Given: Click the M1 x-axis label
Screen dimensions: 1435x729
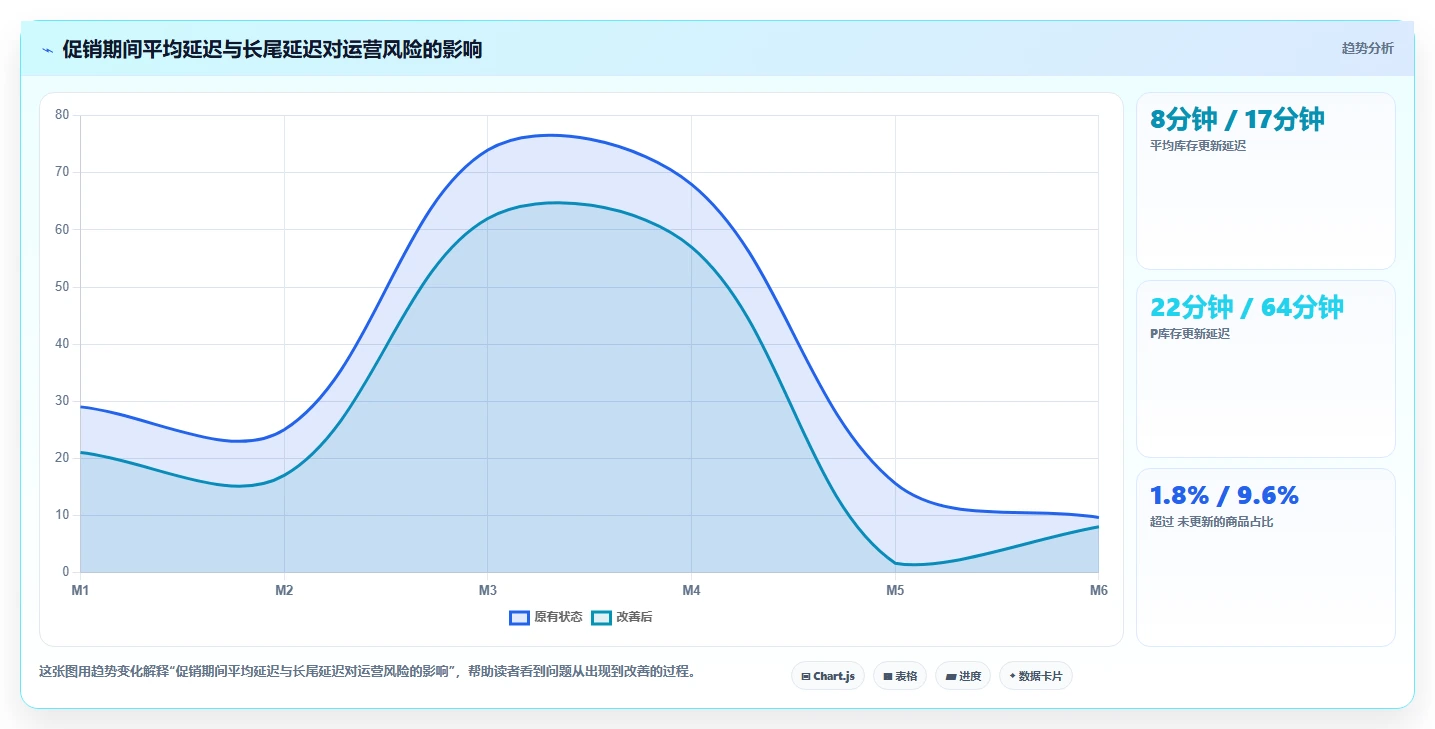Looking at the screenshot, I should pyautogui.click(x=80, y=591).
